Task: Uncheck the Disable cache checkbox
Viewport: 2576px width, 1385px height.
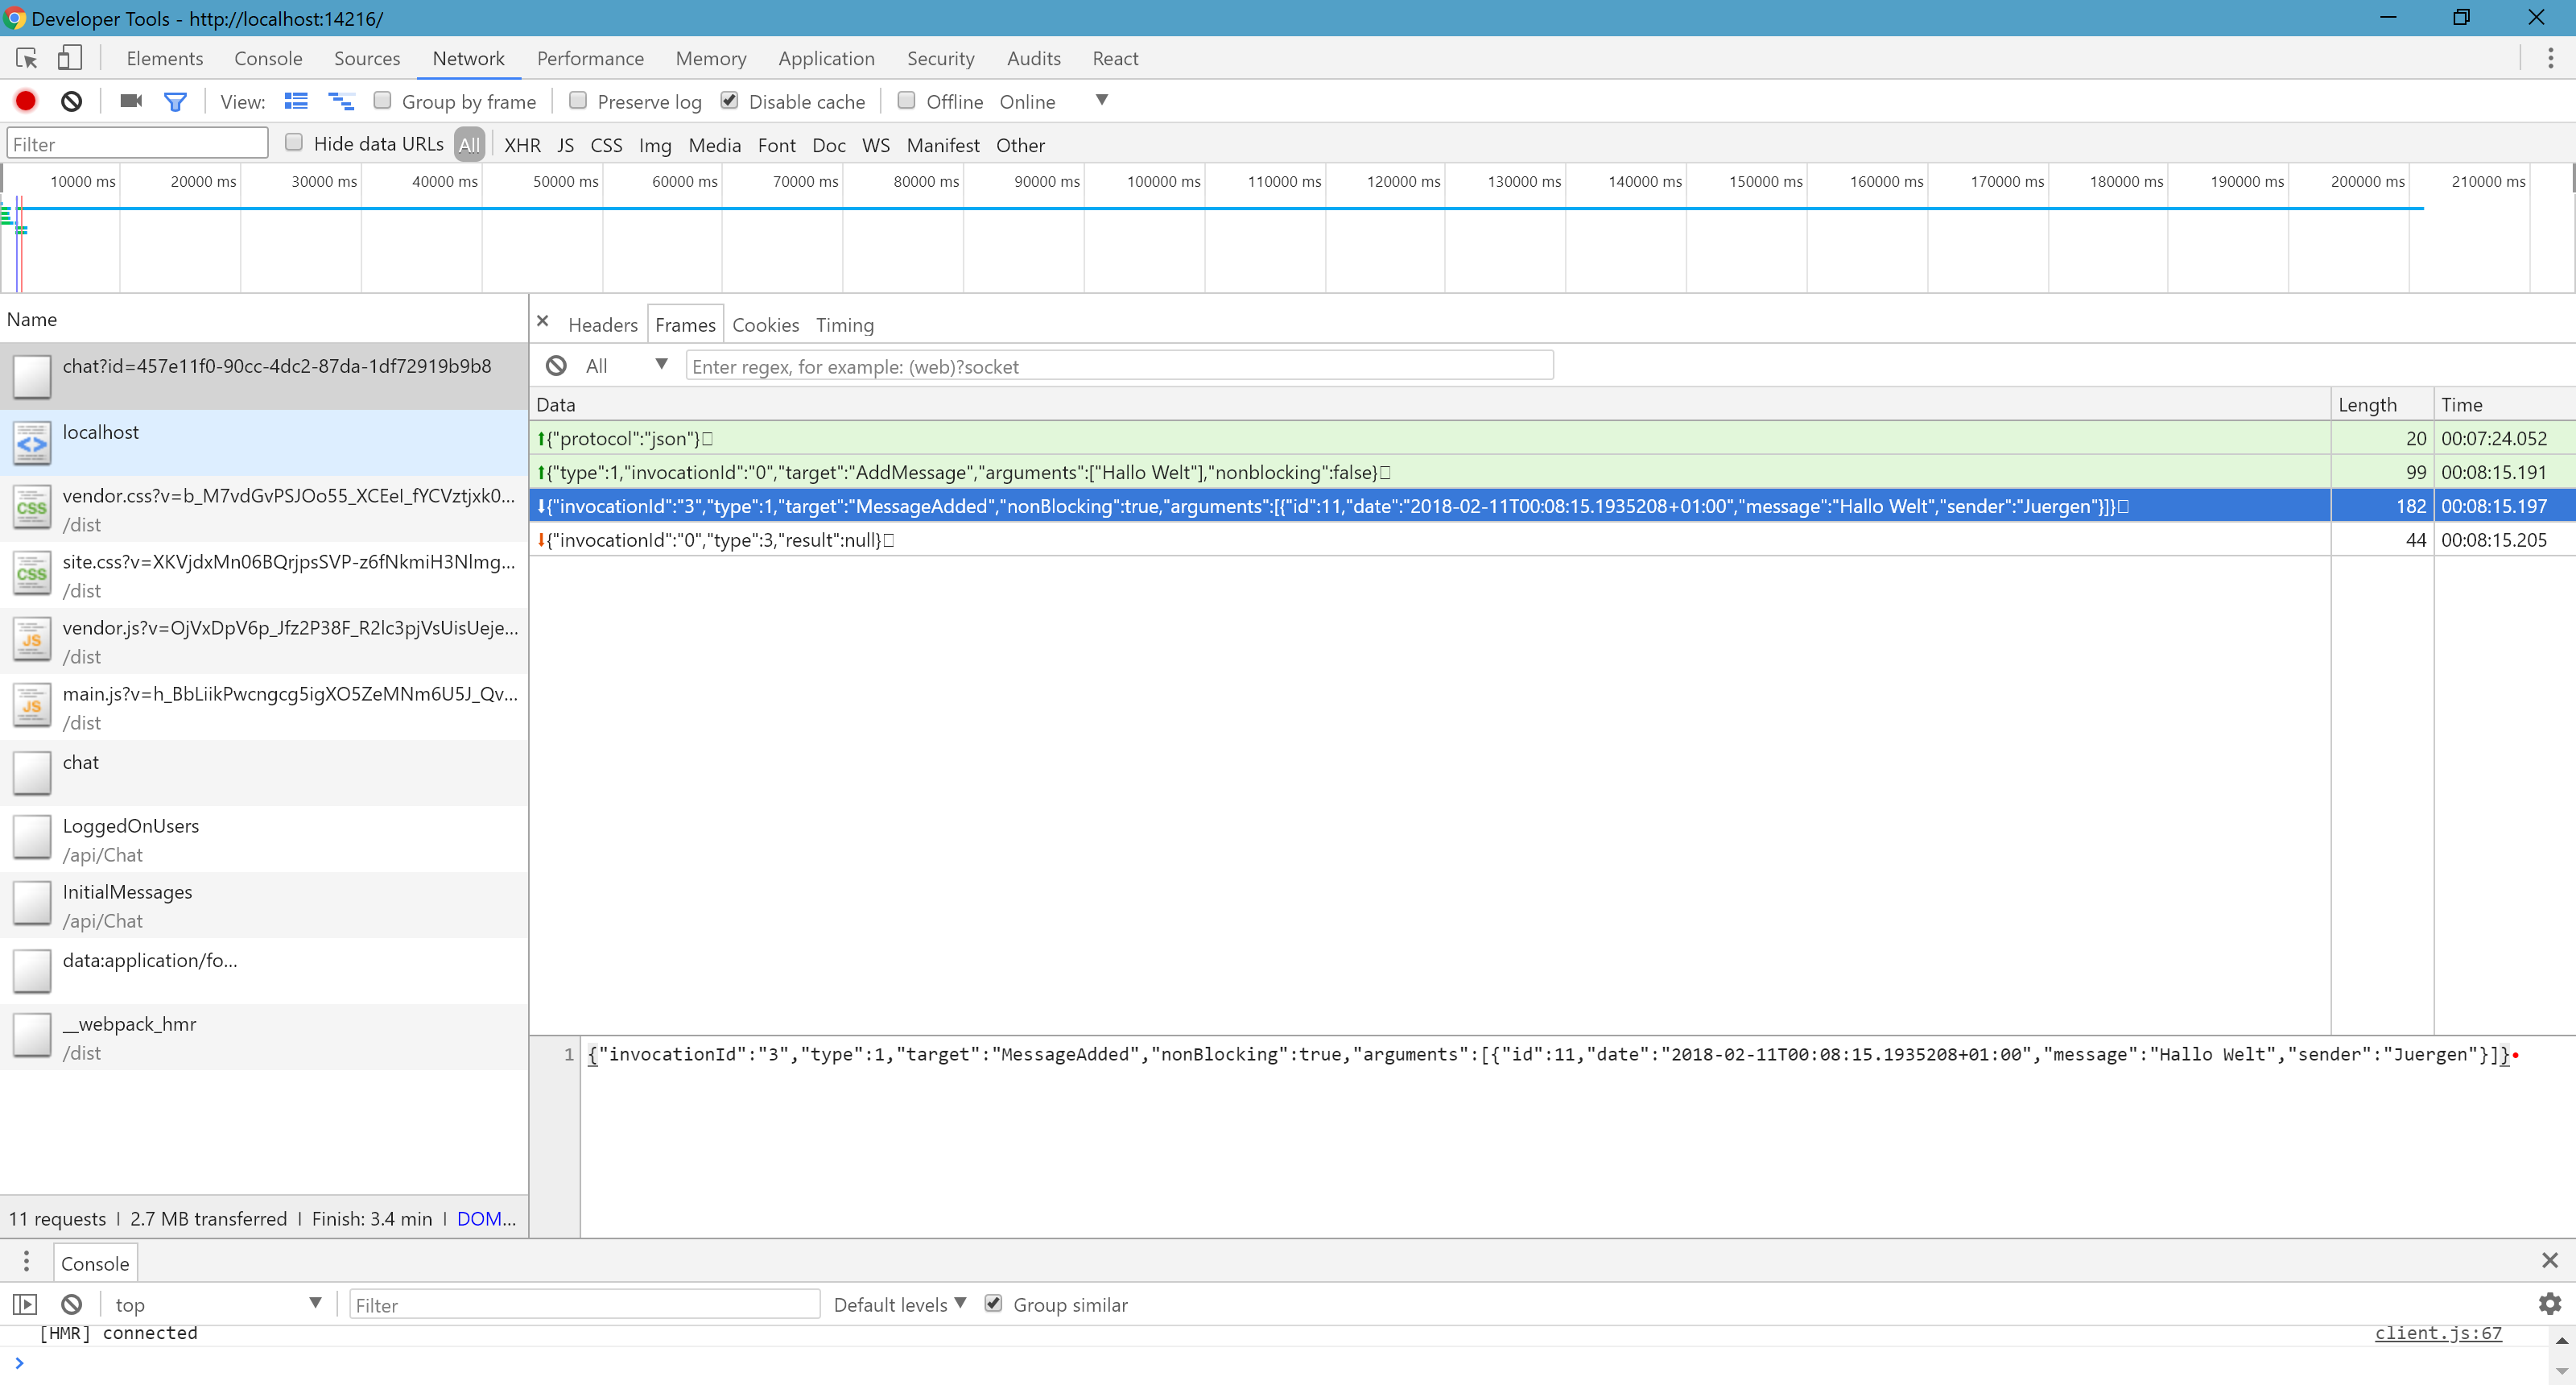Action: coord(729,100)
